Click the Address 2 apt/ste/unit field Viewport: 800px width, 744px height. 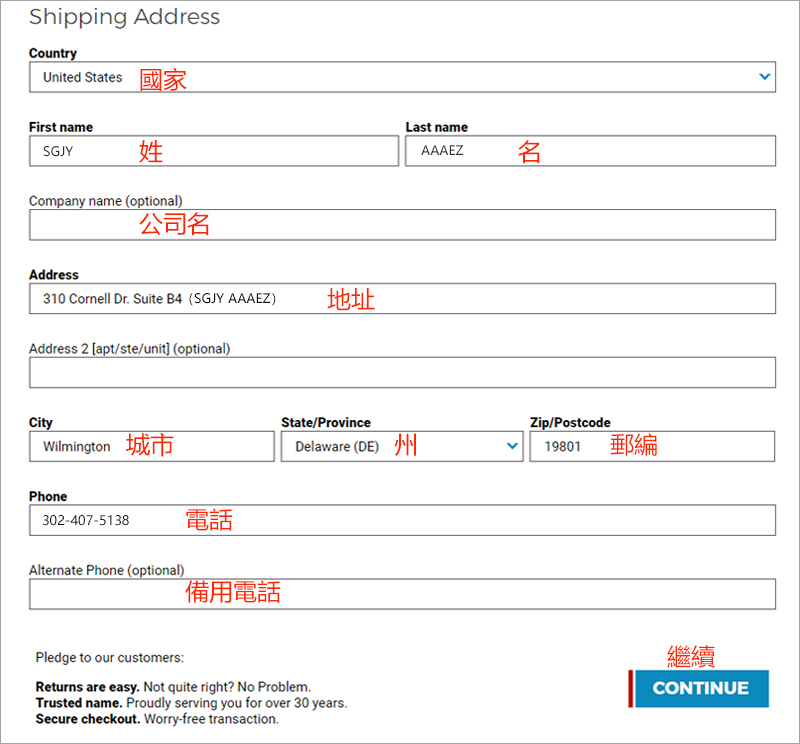click(x=402, y=373)
